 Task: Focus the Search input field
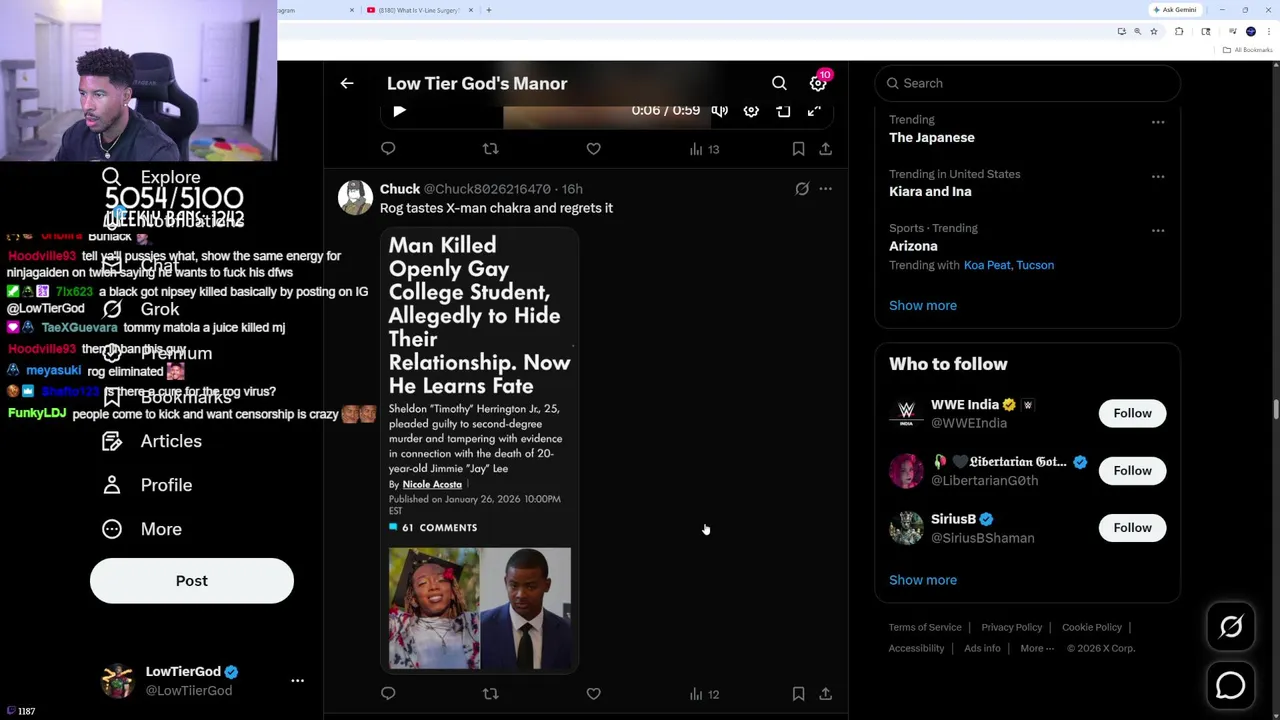tap(1028, 84)
